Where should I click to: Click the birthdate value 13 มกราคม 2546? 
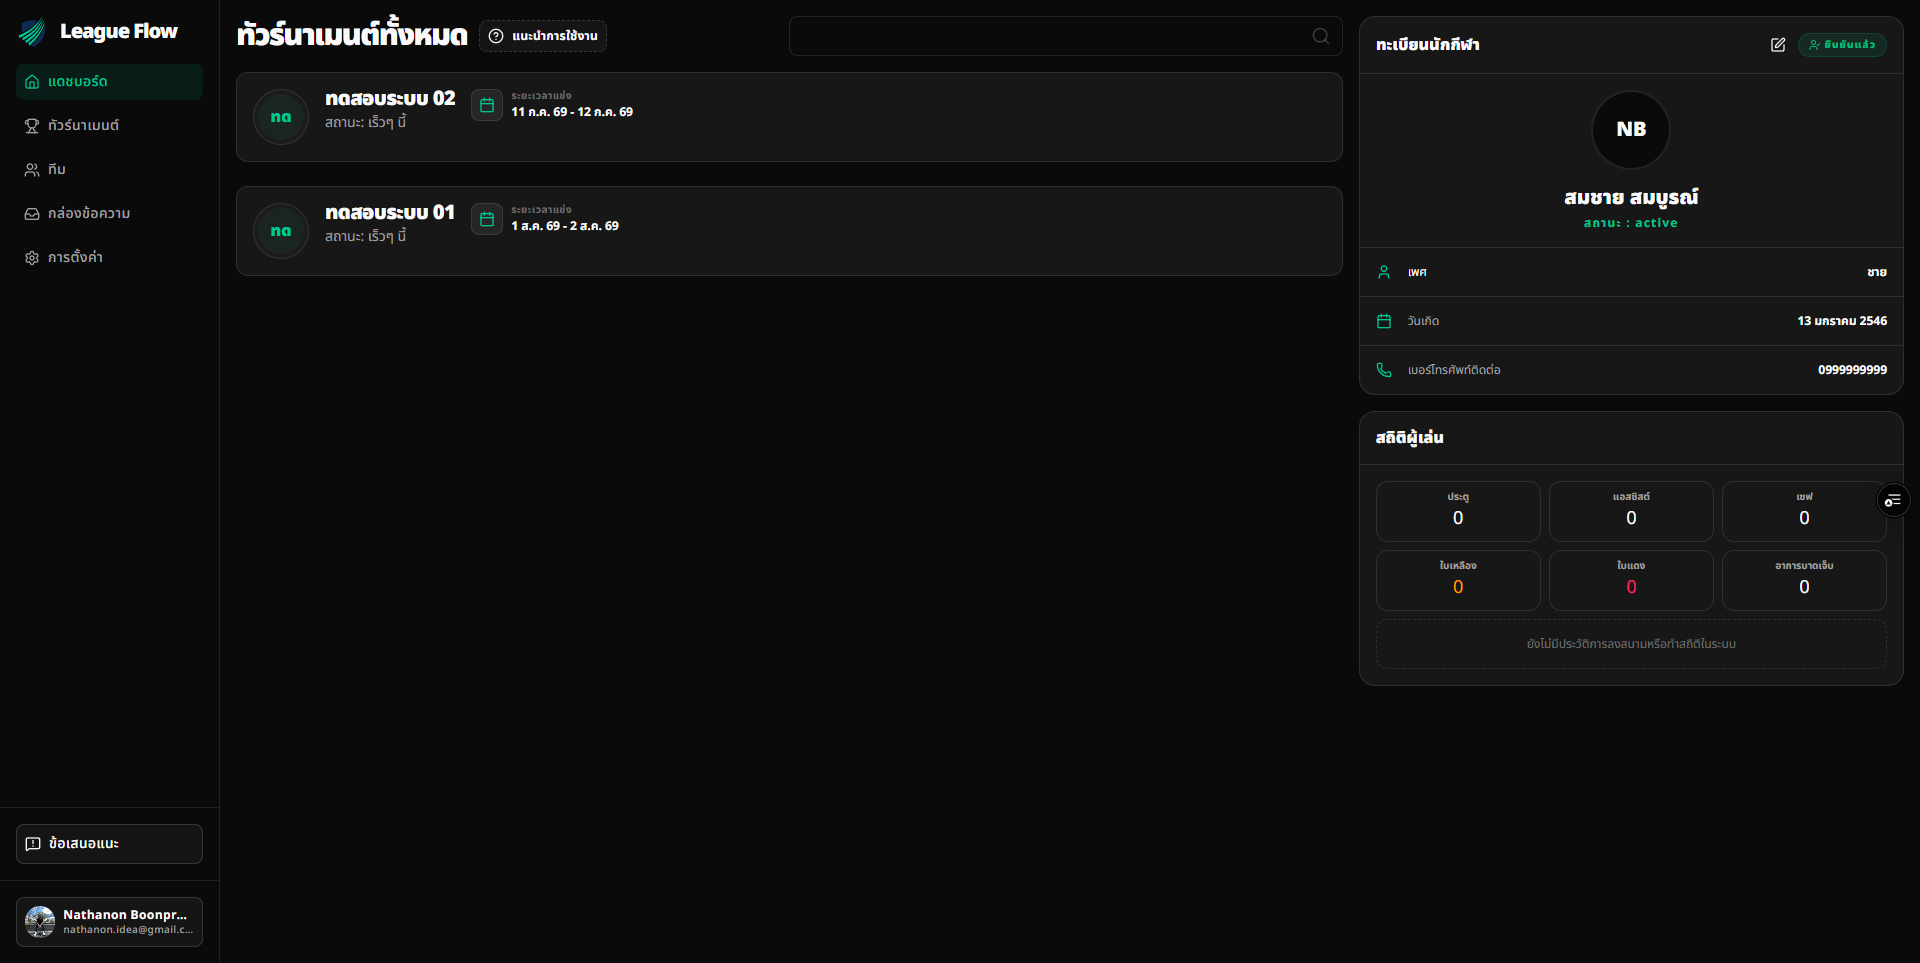(x=1842, y=321)
